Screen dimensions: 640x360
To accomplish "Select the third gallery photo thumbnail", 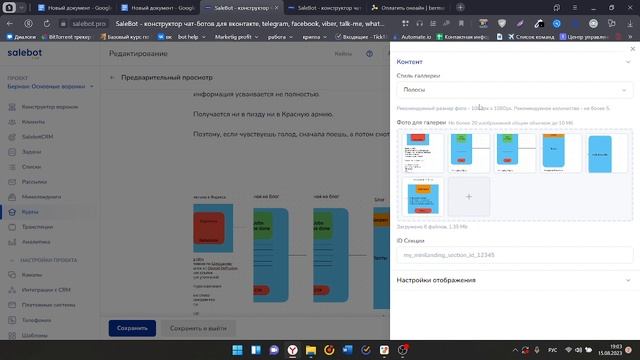I will (x=515, y=153).
